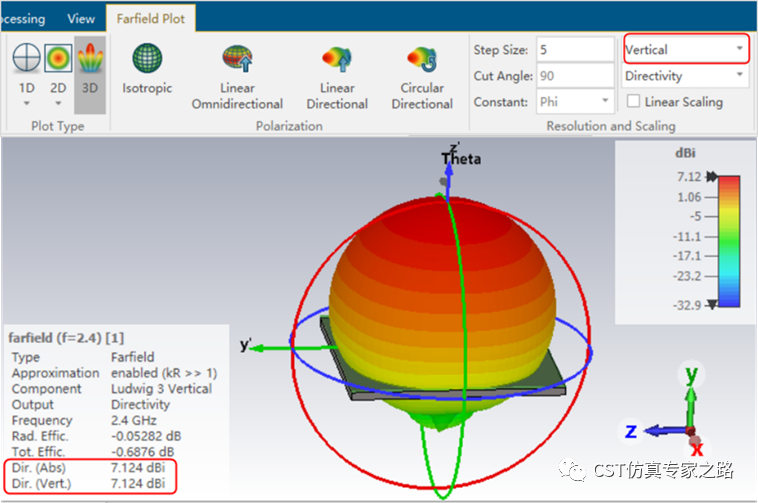Switch to the View tab
Screen dimensions: 758x503
point(81,19)
